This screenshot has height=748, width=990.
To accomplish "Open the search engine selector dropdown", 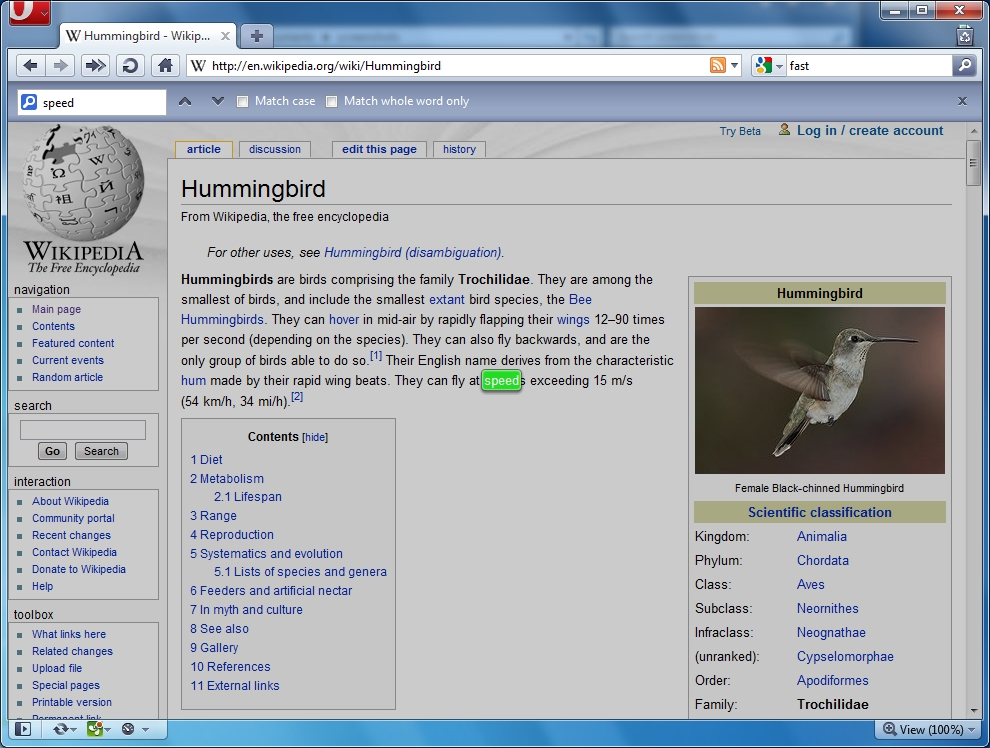I will [779, 66].
